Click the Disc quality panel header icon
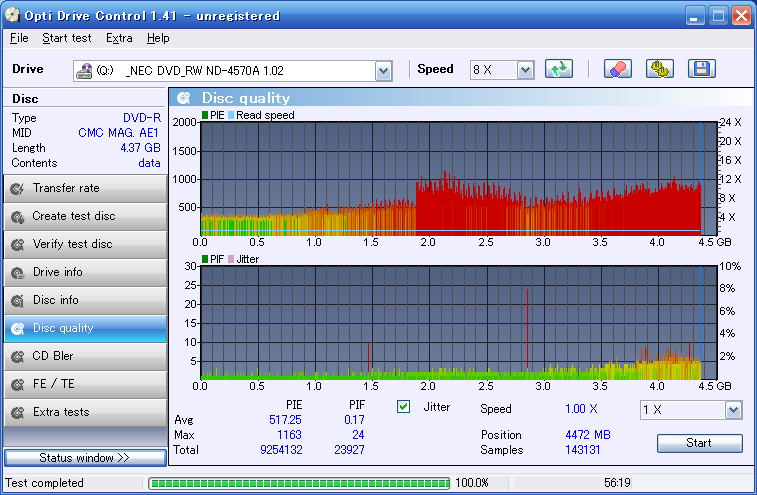This screenshot has width=757, height=495. click(183, 98)
